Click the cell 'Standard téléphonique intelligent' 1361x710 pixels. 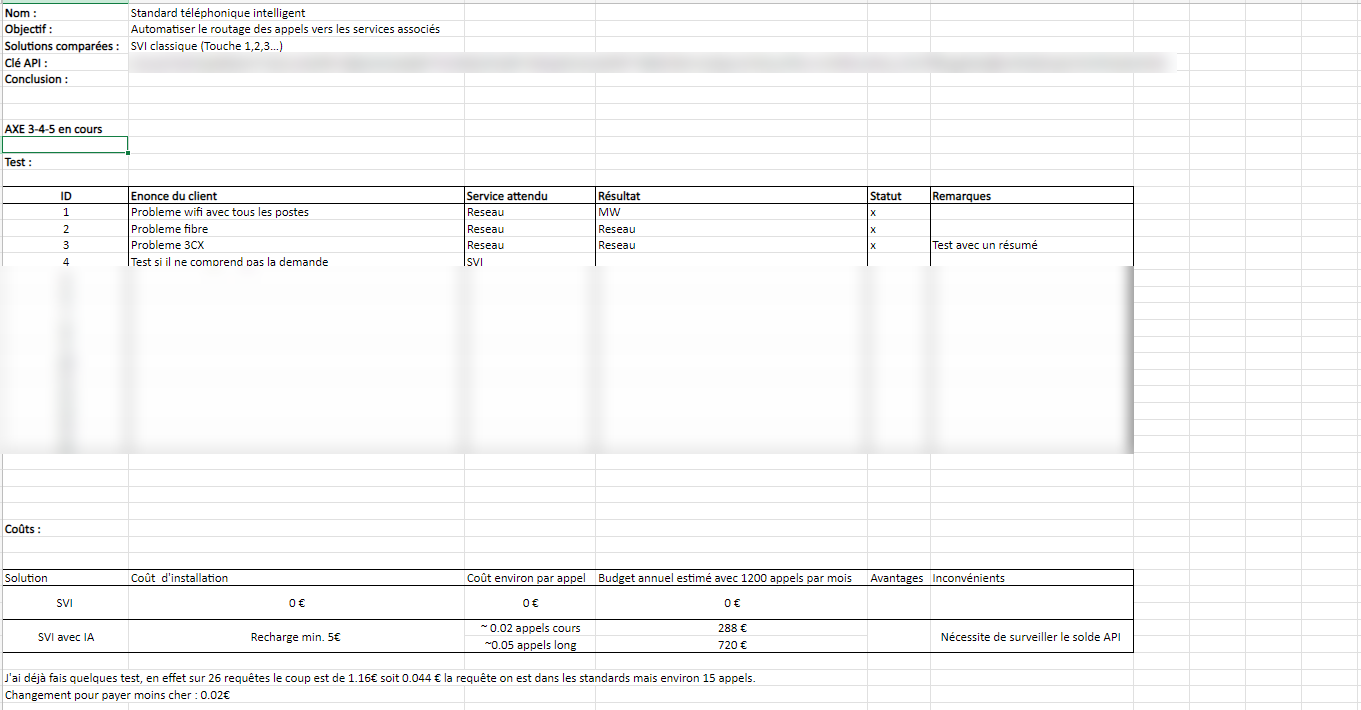point(296,13)
